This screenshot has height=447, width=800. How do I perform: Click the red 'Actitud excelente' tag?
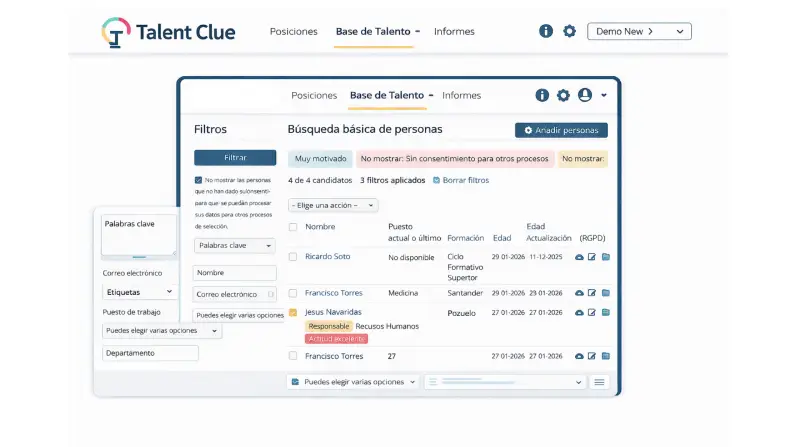coord(336,339)
